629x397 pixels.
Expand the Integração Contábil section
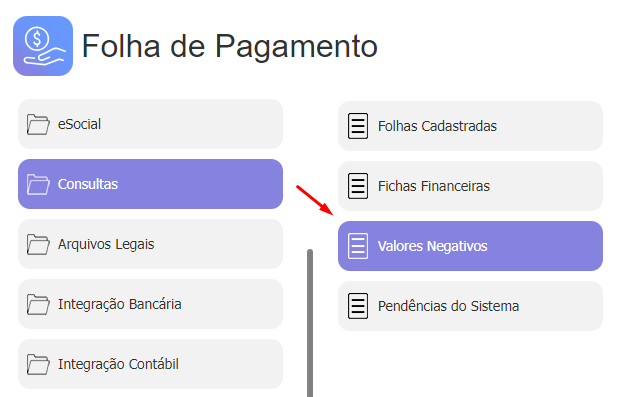coord(150,364)
